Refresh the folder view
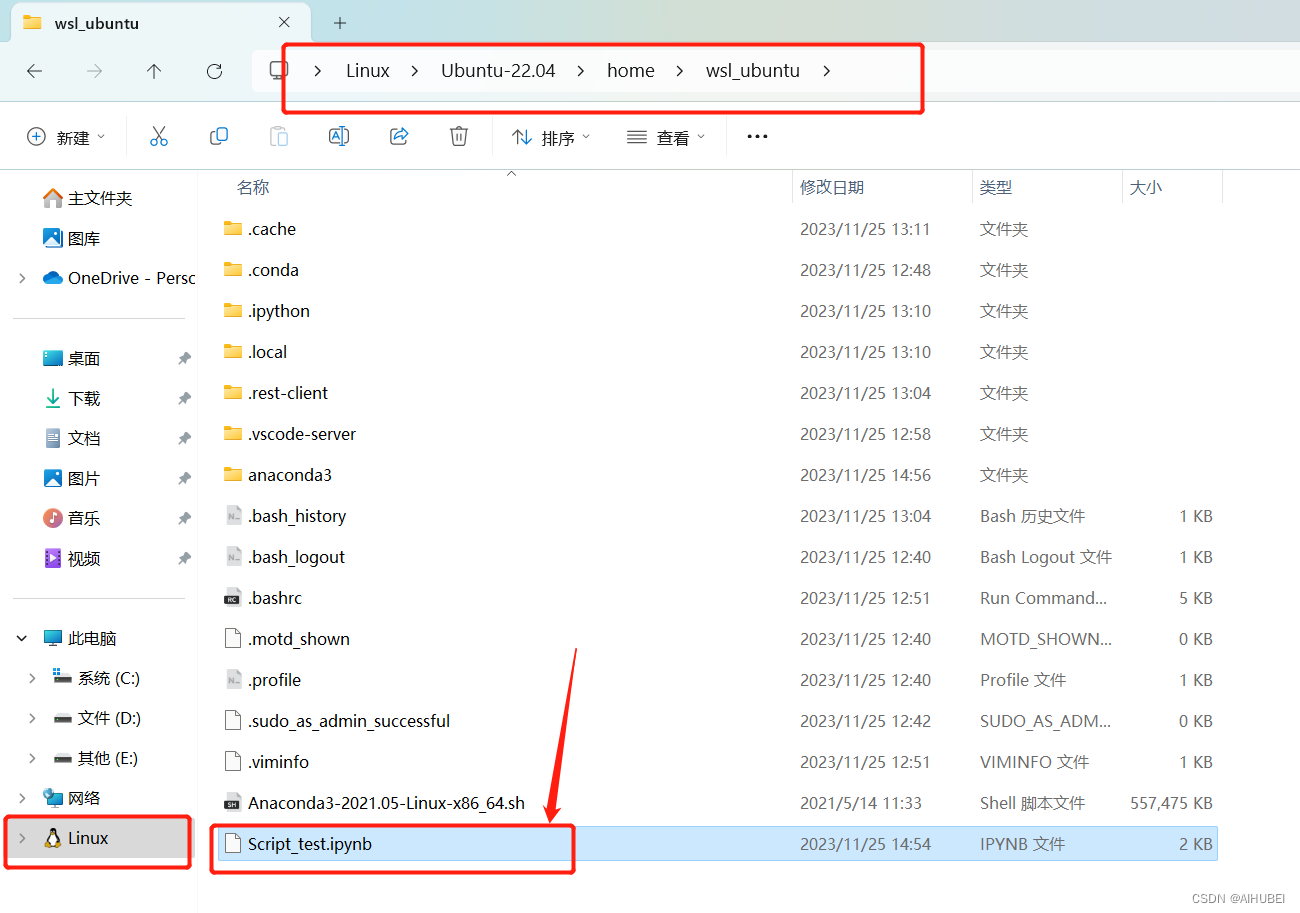Viewport: 1300px width, 913px height. pyautogui.click(x=214, y=71)
